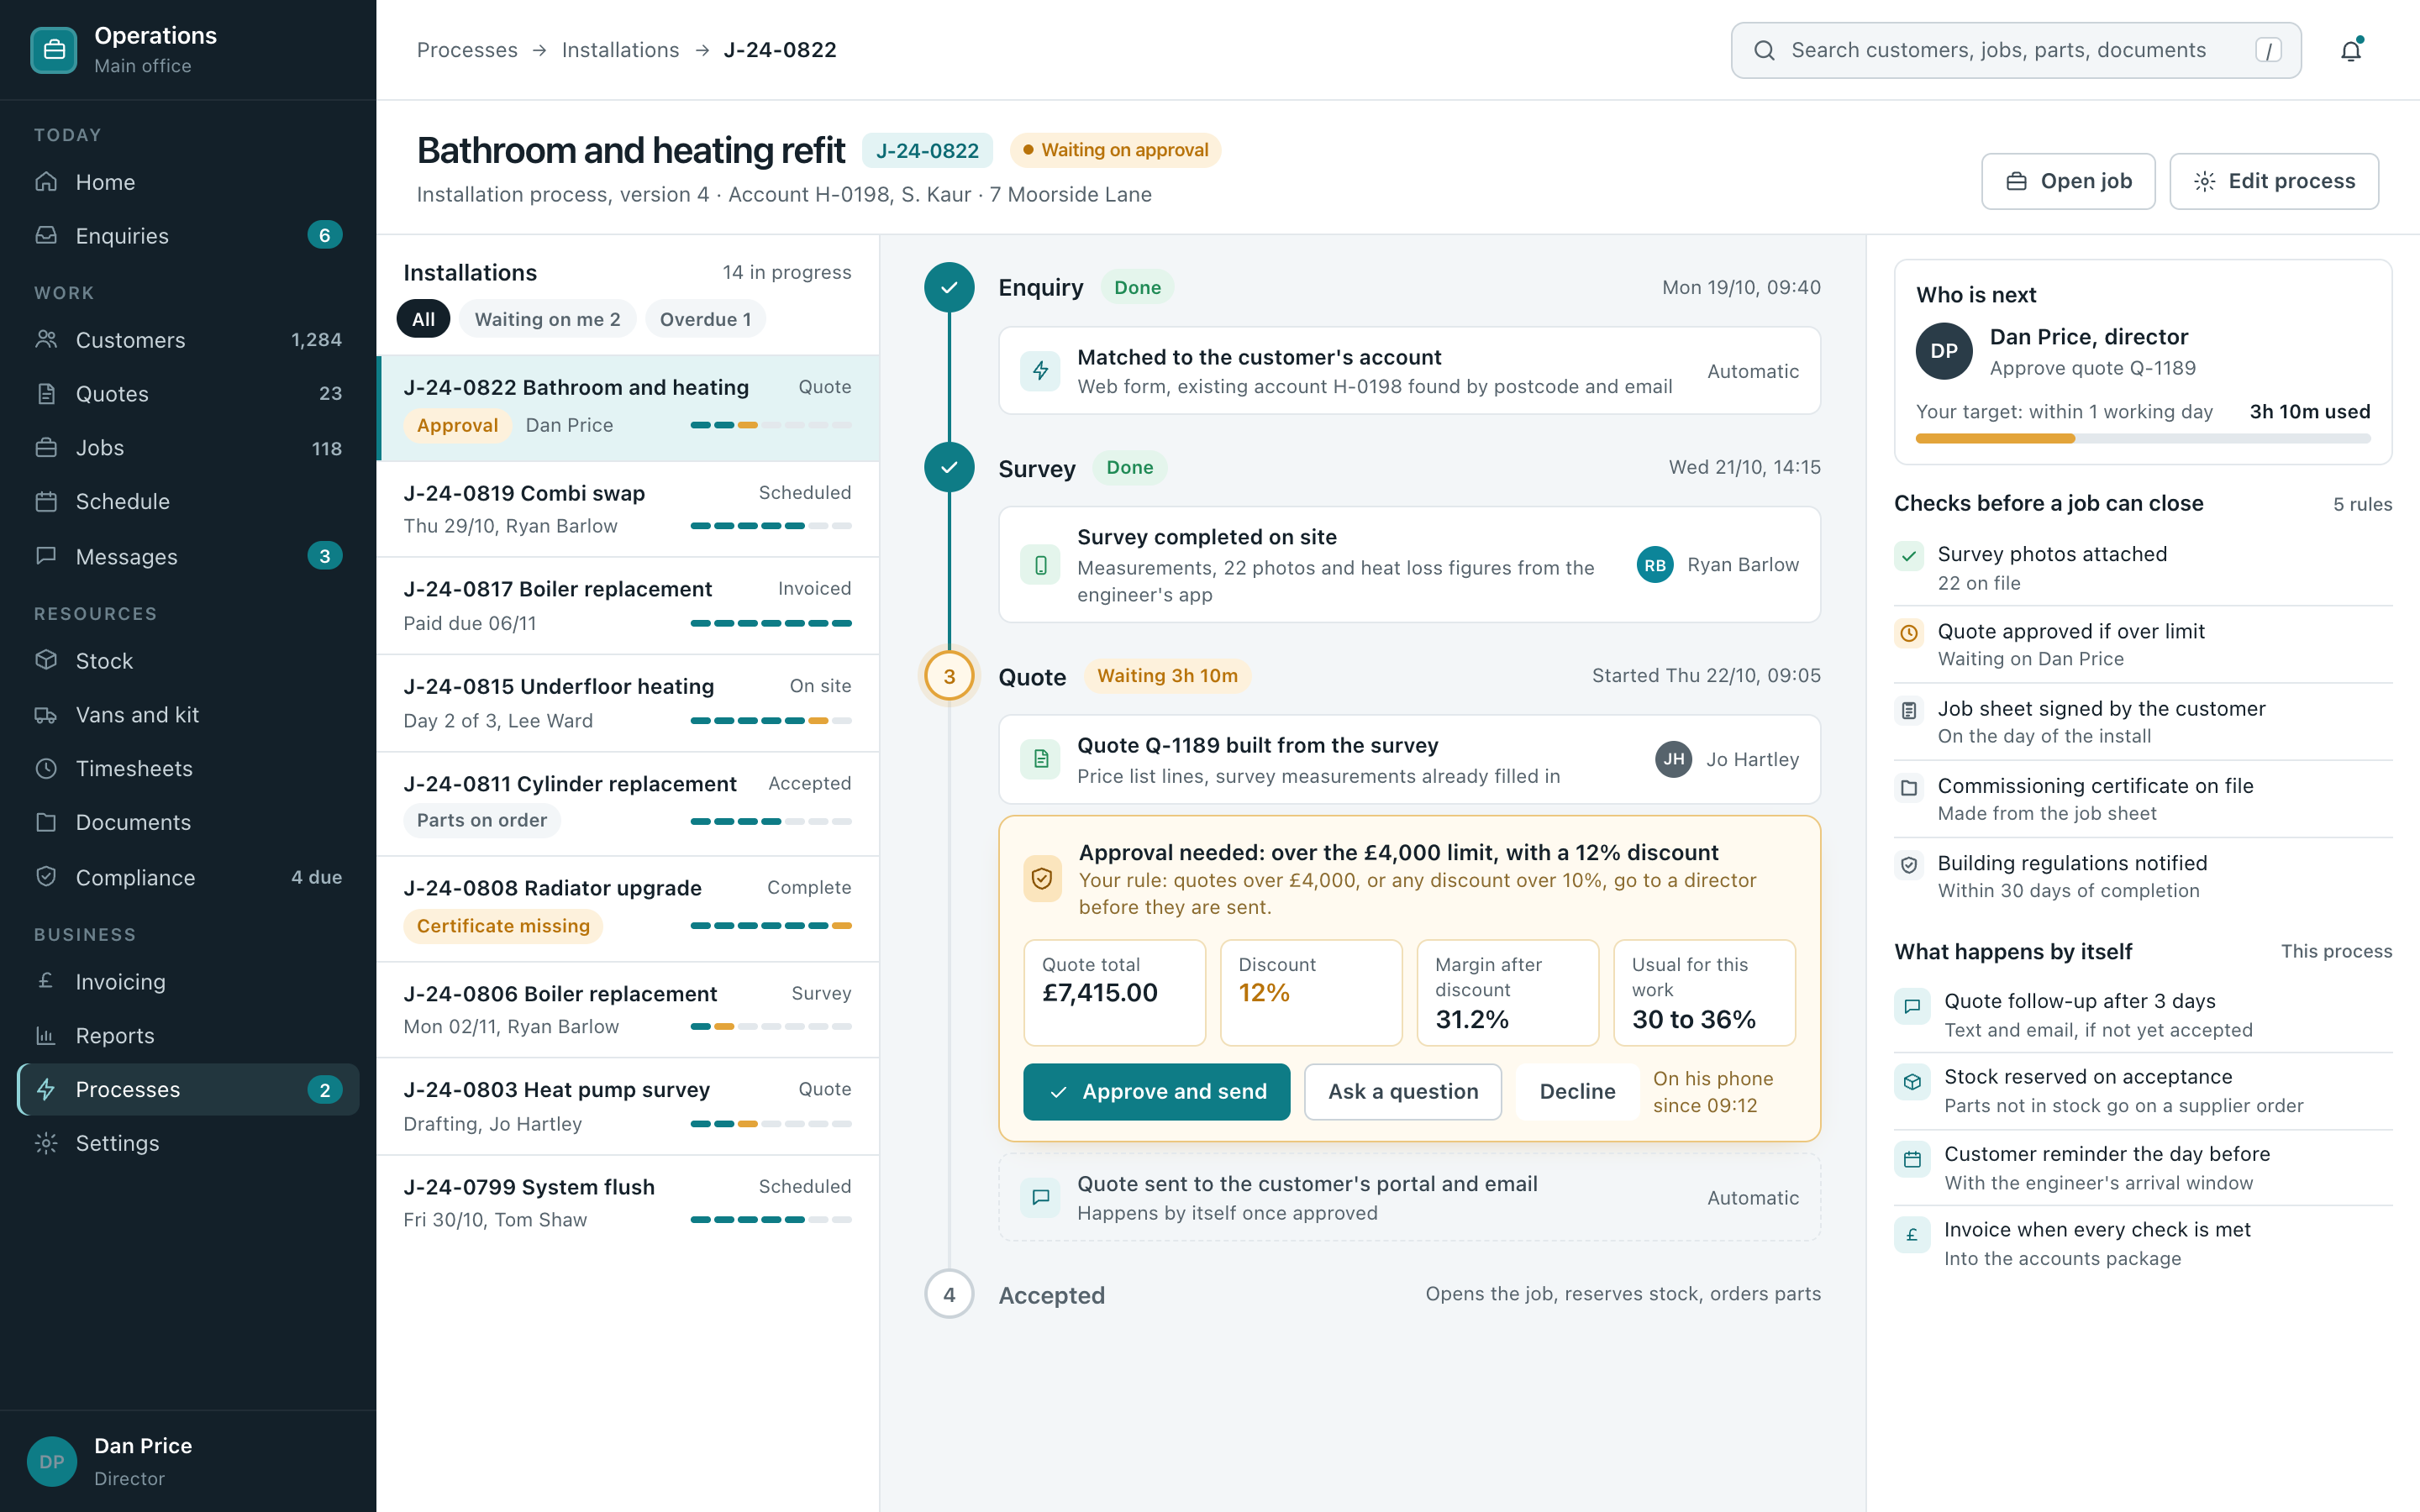Screen dimensions: 2420x1512
Task: Filter by Waiting on me 2
Action: (547, 319)
